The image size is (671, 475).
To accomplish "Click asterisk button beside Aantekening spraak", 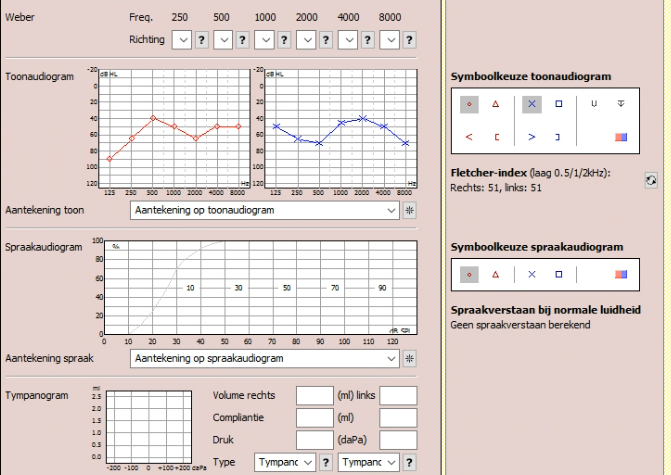I will [x=409, y=359].
